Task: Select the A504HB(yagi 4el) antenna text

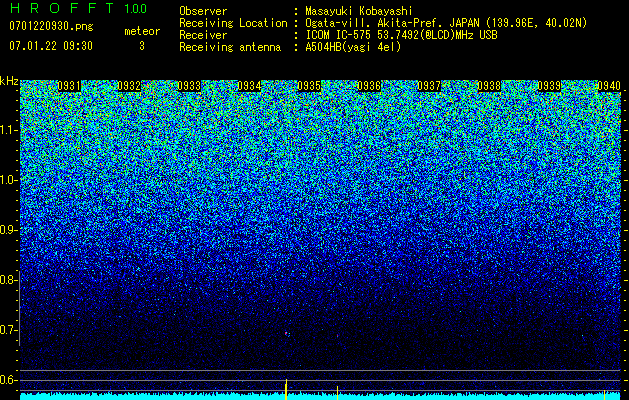Action: (353, 47)
